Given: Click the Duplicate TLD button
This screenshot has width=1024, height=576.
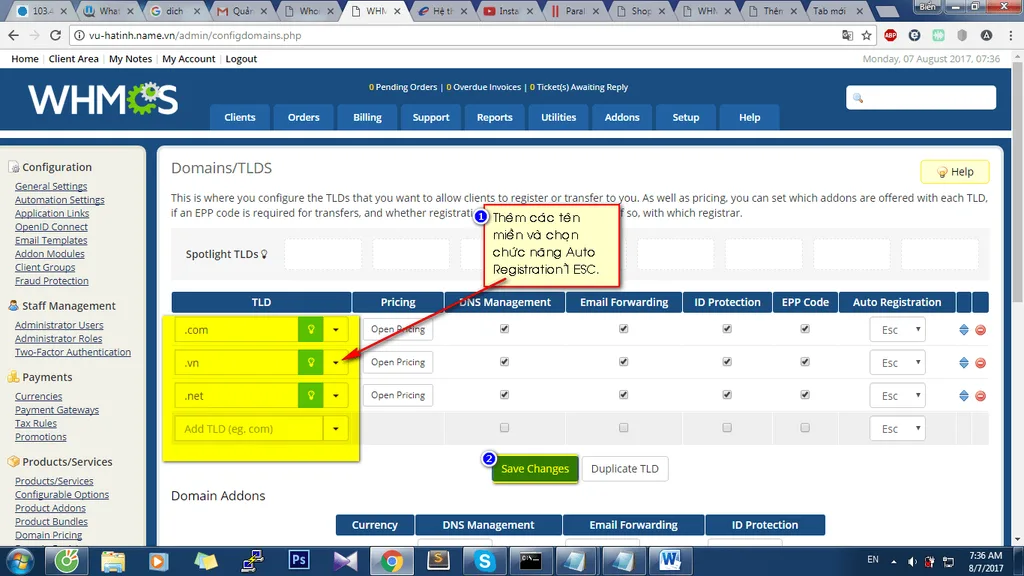Looking at the screenshot, I should point(624,469).
